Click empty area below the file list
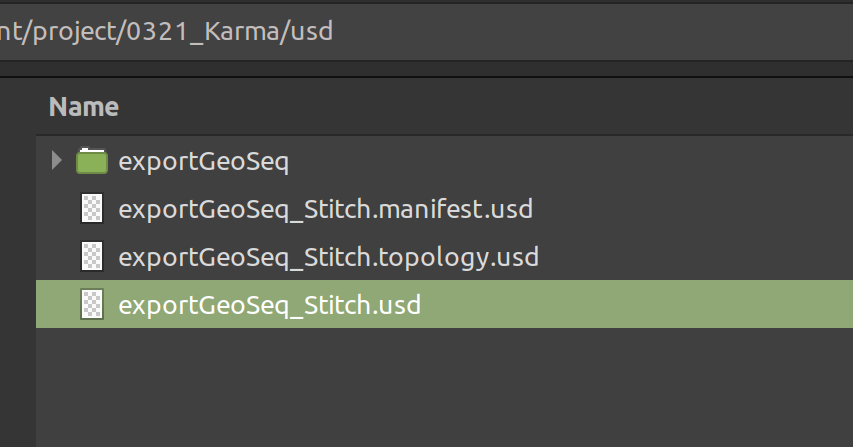The width and height of the screenshot is (853, 447). (444, 387)
